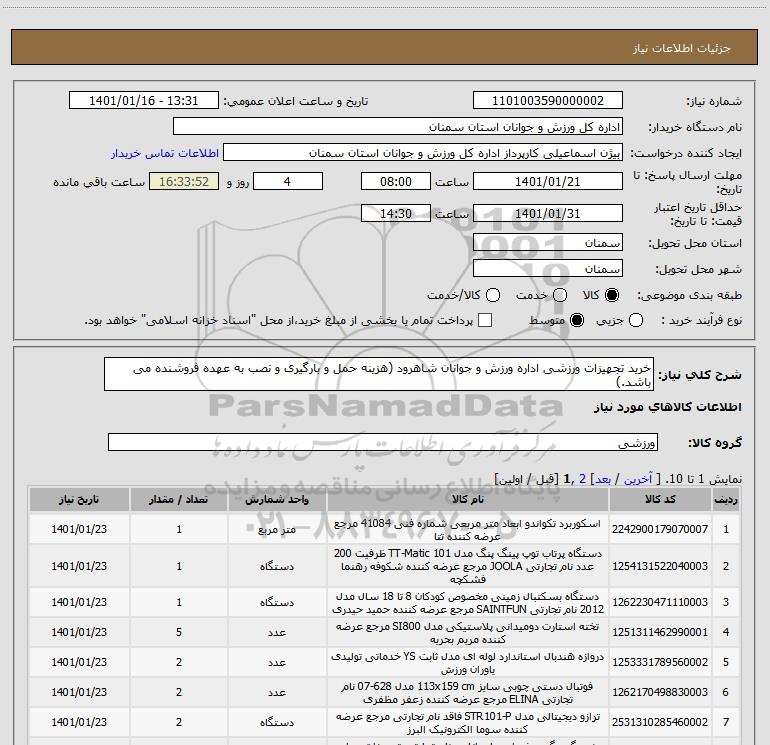Click the ردیف column header
The width and height of the screenshot is (770, 745).
[x=726, y=499]
